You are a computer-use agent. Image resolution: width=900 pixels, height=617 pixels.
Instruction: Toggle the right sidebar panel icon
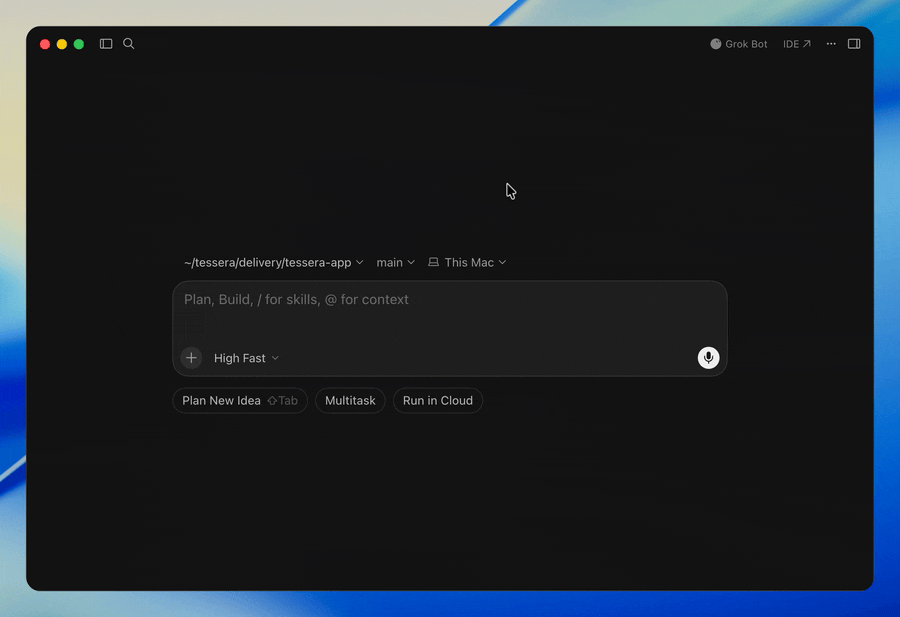pos(854,44)
